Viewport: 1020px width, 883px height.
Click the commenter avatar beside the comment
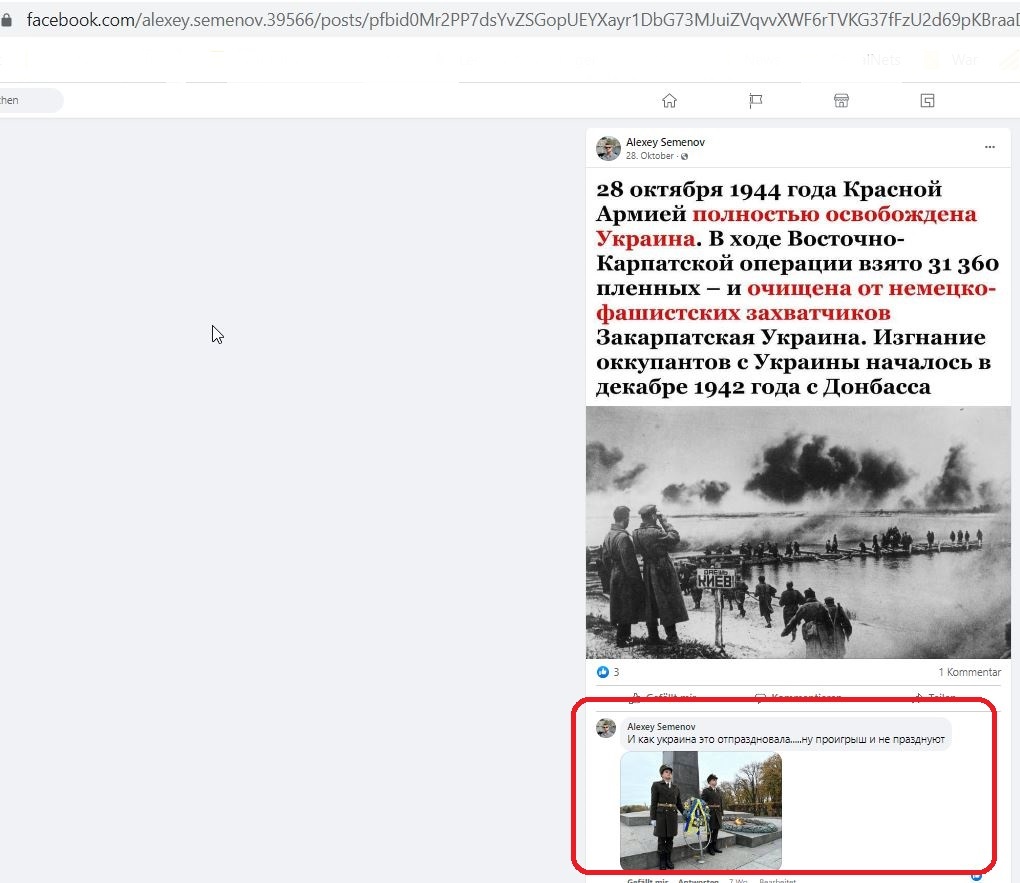pyautogui.click(x=606, y=728)
